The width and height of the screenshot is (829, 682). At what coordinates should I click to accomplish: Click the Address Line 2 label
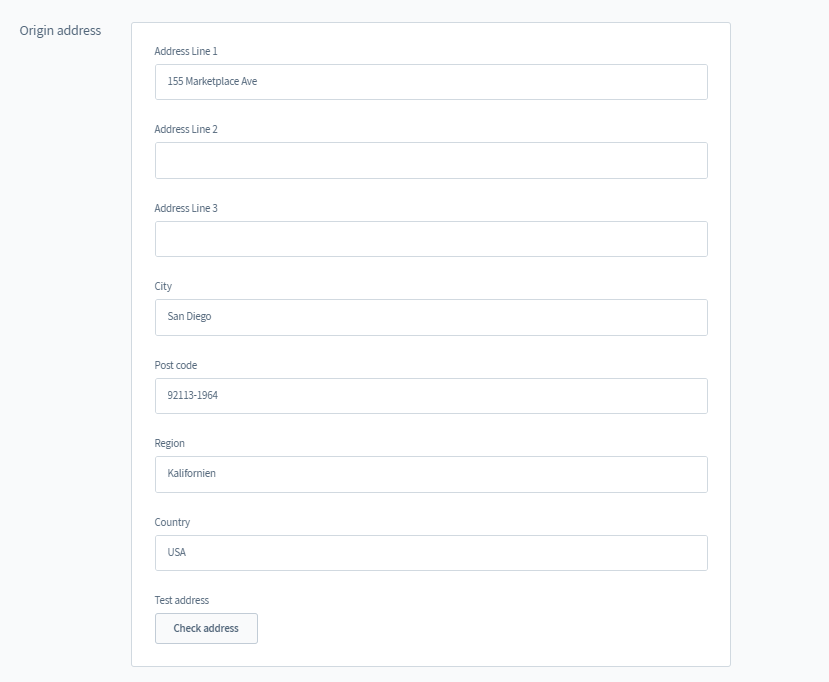click(186, 130)
